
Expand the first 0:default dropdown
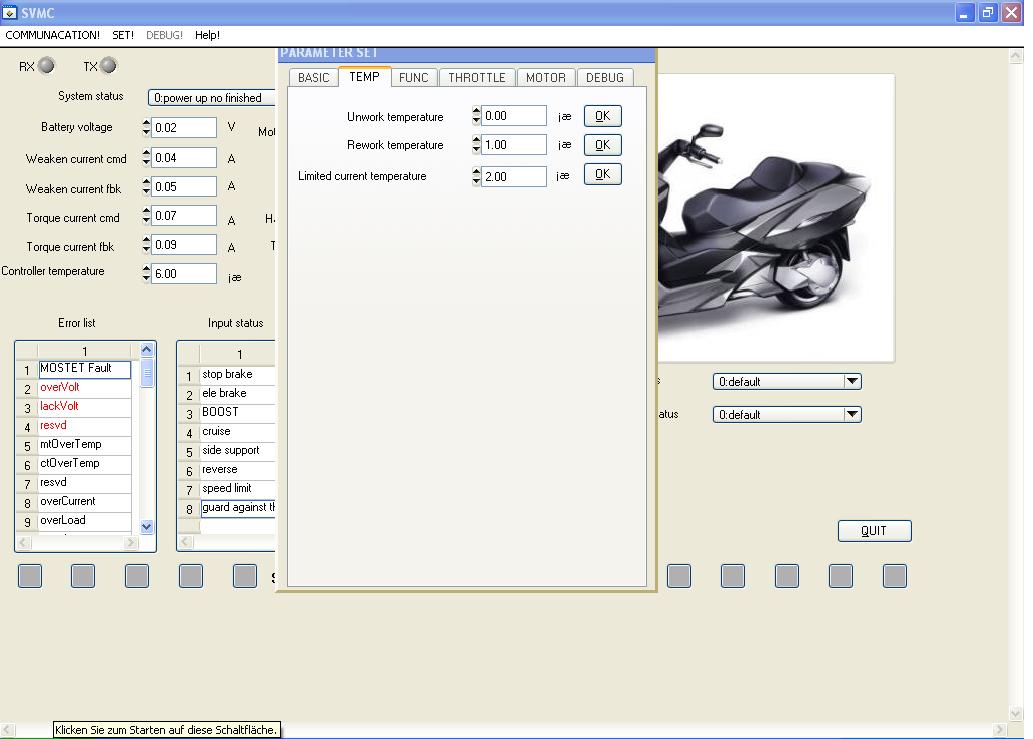(x=851, y=381)
